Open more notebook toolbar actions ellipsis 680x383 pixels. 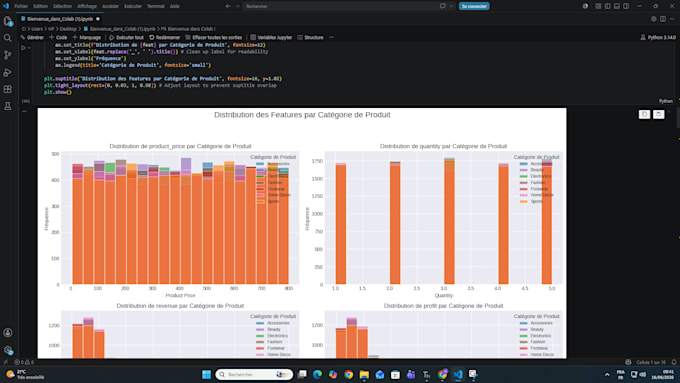click(331, 37)
